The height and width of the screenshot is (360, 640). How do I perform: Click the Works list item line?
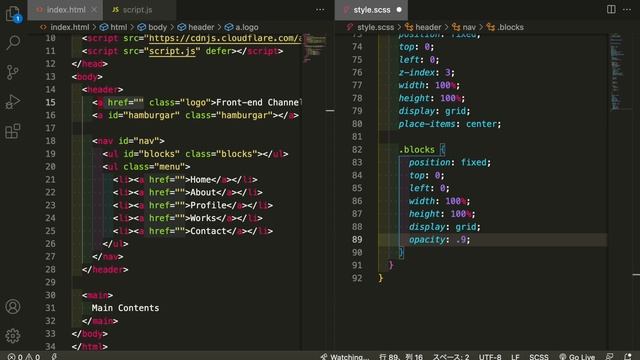[188, 218]
